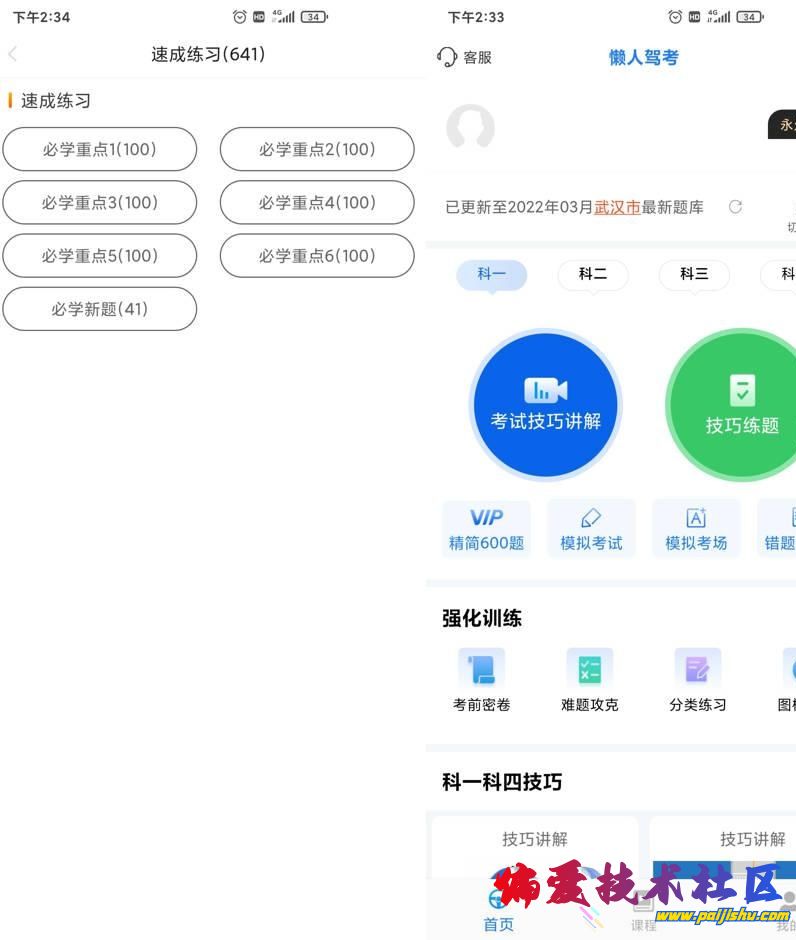Open 技巧练题 green circle
This screenshot has width=796, height=940.
741,406
